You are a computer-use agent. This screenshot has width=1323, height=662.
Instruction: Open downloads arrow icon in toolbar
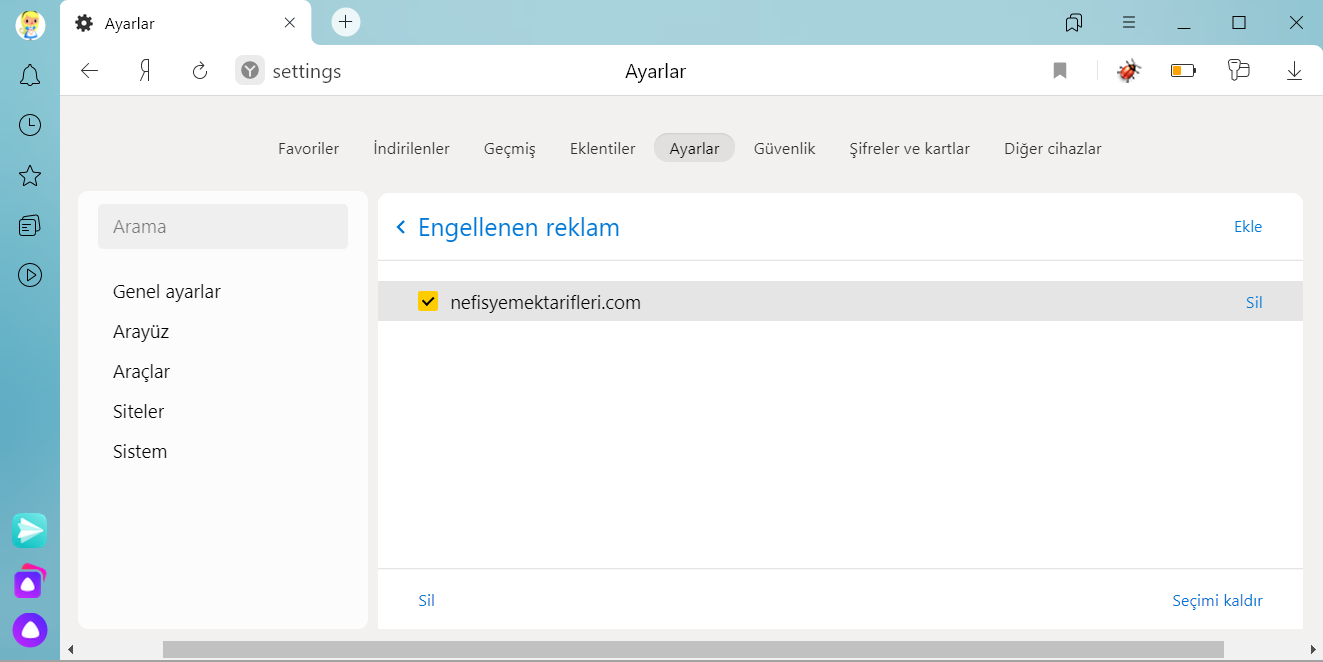coord(1294,71)
